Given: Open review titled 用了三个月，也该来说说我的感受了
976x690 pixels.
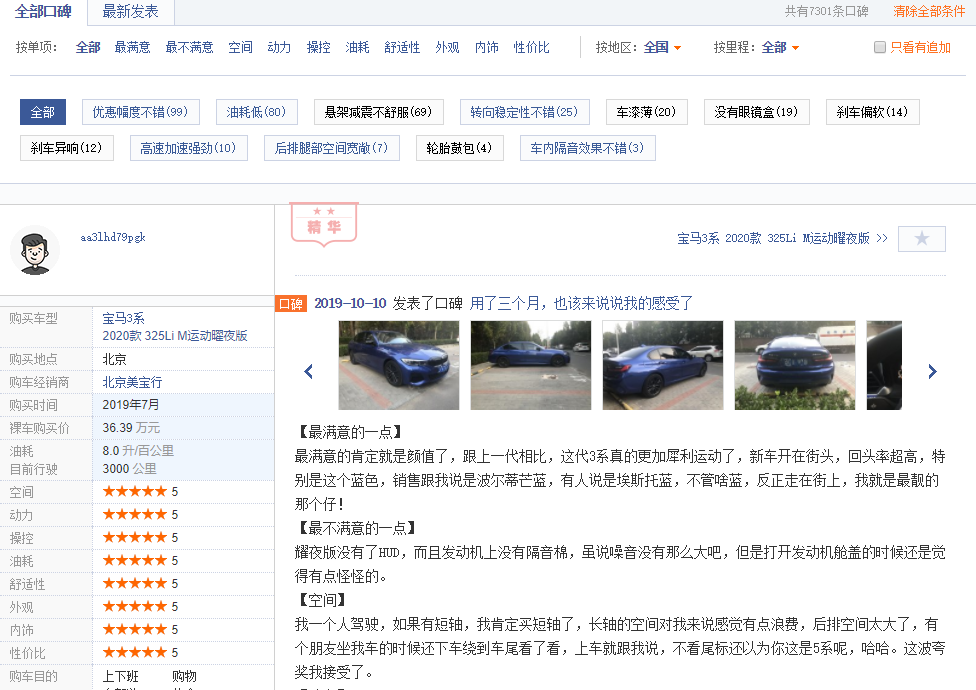Looking at the screenshot, I should click(581, 304).
